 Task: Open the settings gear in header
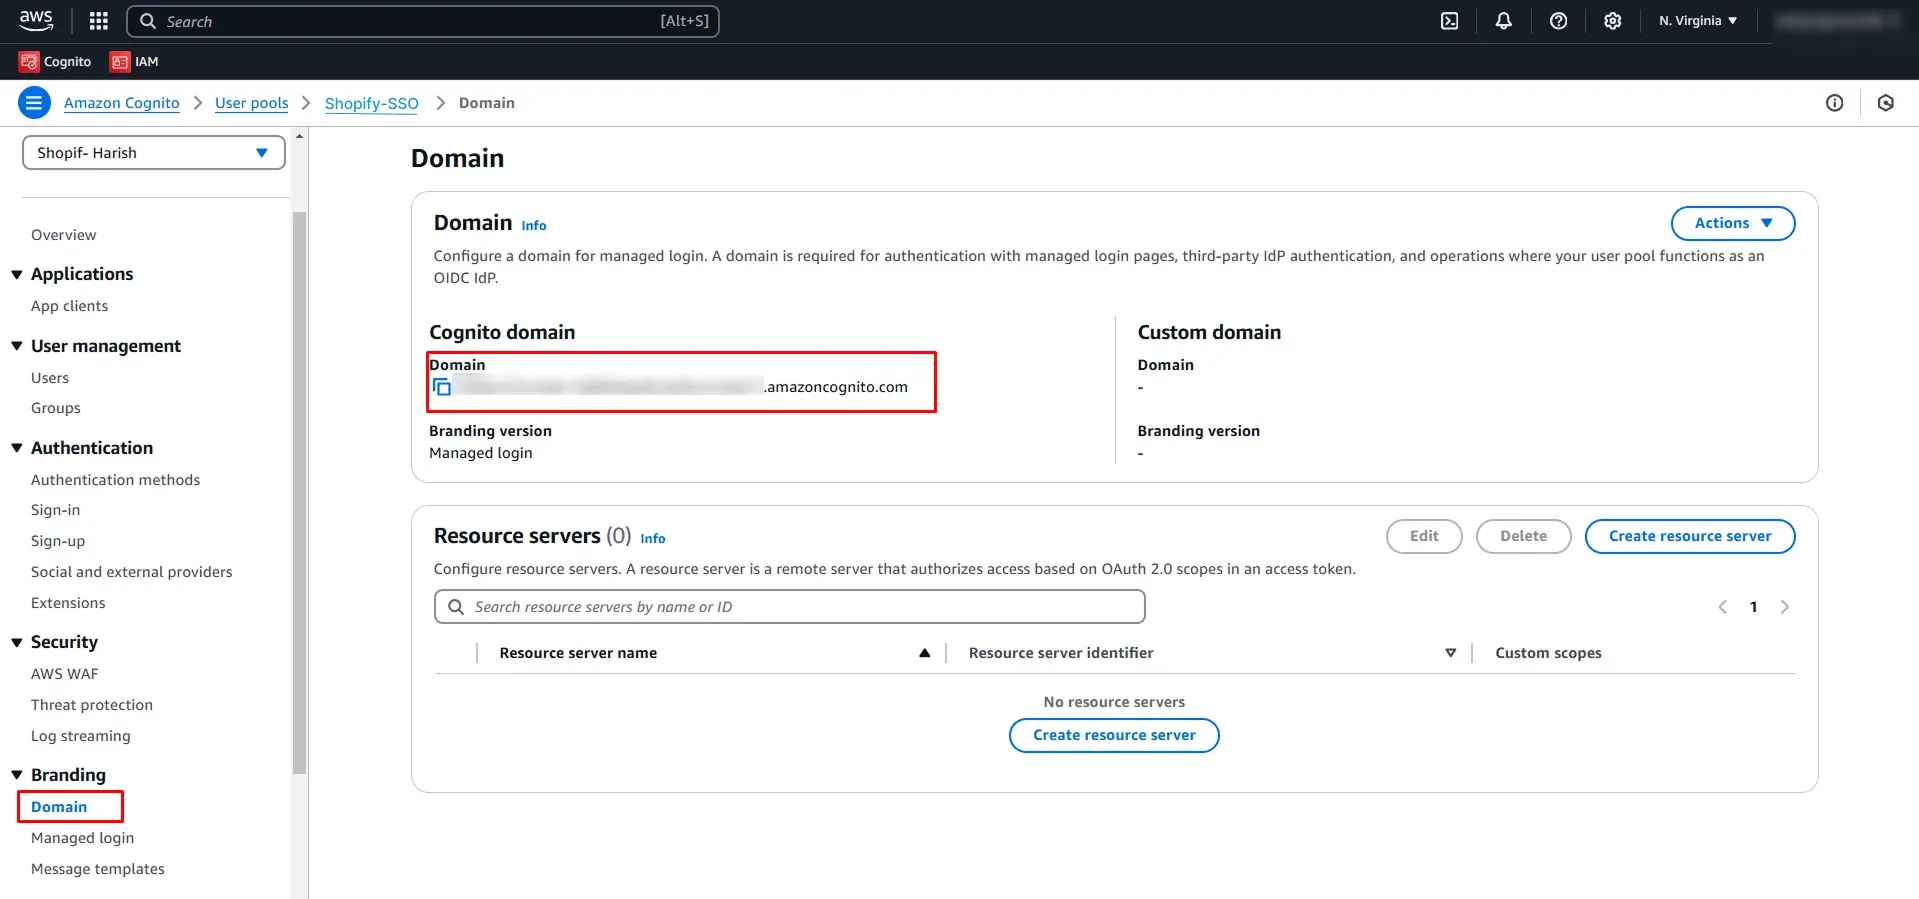[1612, 21]
